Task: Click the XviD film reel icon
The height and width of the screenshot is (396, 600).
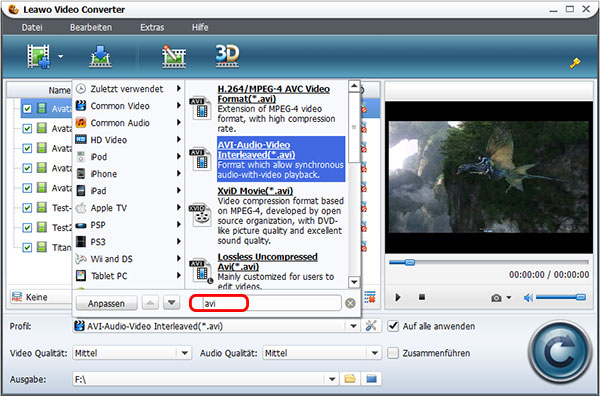Action: (200, 215)
